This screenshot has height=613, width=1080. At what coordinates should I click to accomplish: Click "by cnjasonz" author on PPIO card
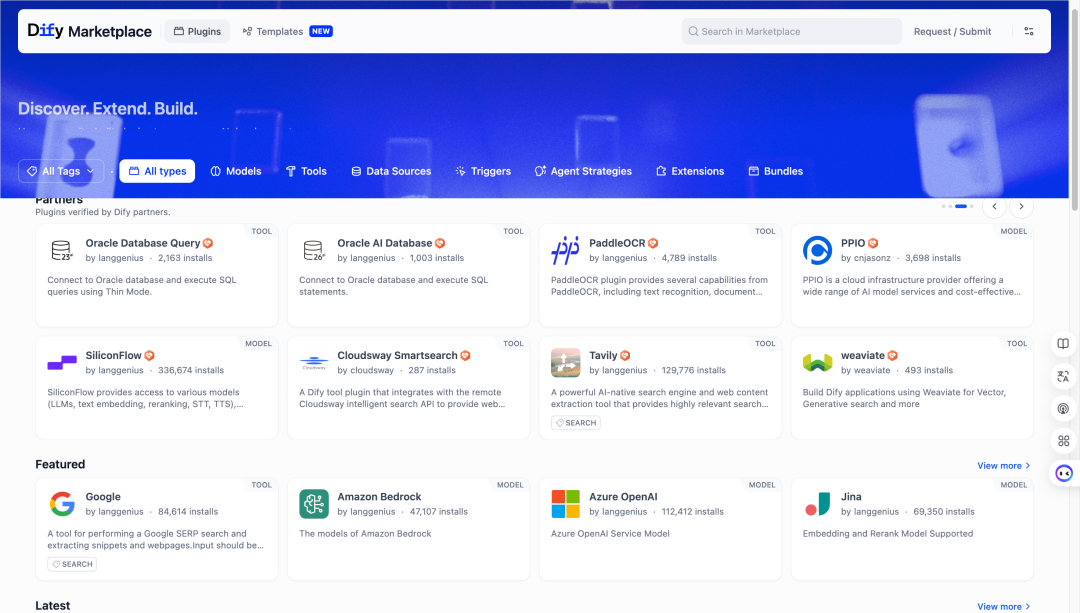click(x=866, y=258)
